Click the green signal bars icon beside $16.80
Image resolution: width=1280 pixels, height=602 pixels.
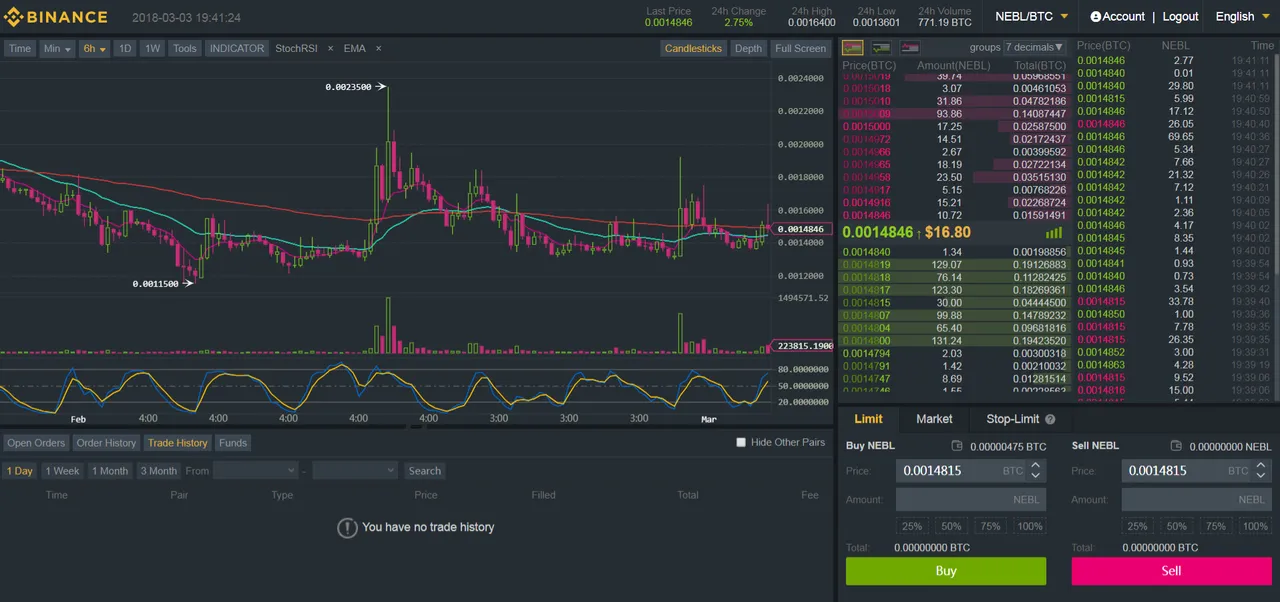[x=1054, y=232]
